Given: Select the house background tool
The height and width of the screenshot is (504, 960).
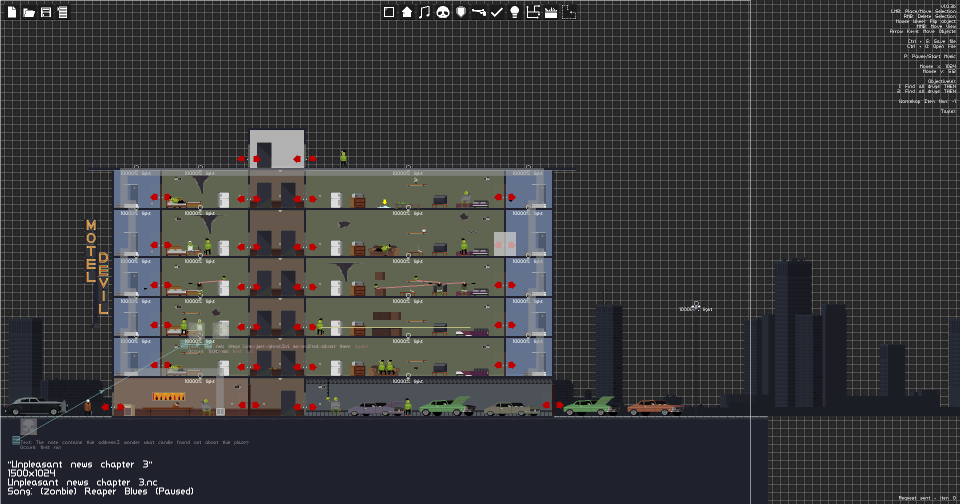Looking at the screenshot, I should point(407,12).
